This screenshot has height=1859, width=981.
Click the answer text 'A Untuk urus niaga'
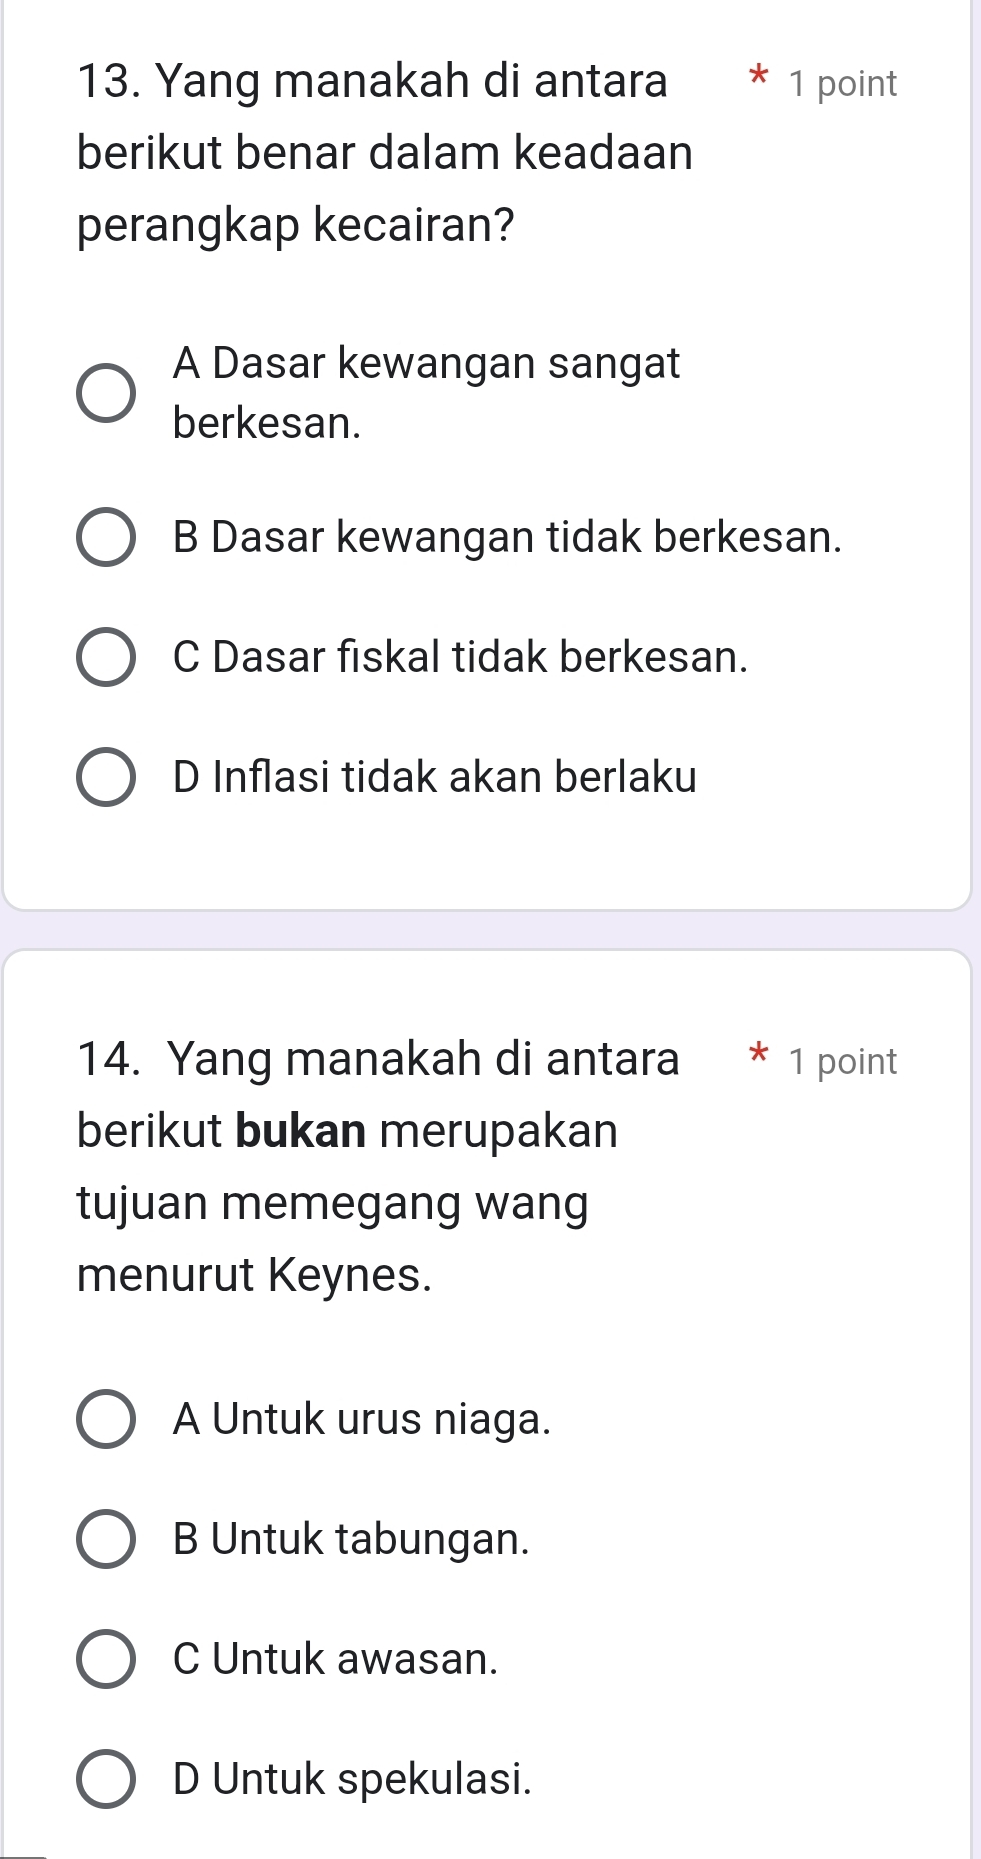click(361, 1419)
